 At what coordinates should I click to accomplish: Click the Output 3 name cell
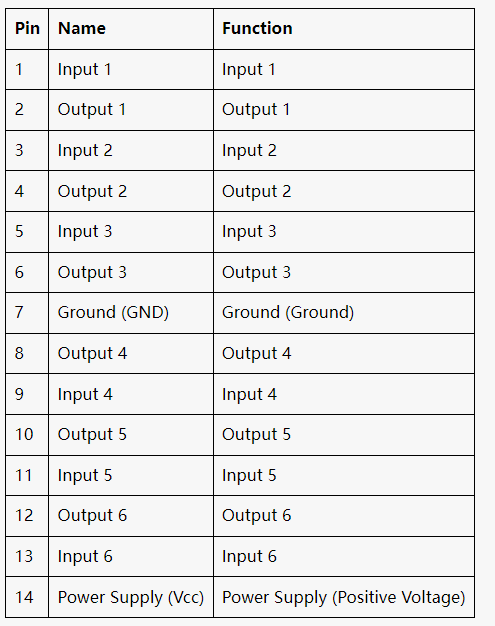tap(131, 272)
